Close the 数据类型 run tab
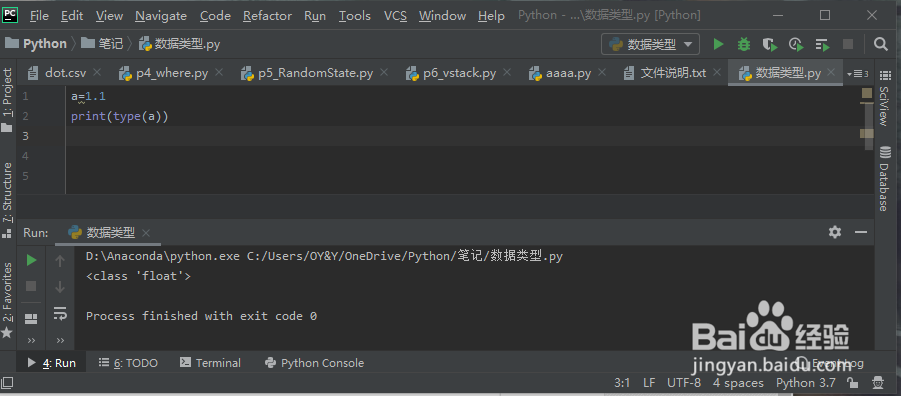Screen dimensions: 901x396 (146, 233)
